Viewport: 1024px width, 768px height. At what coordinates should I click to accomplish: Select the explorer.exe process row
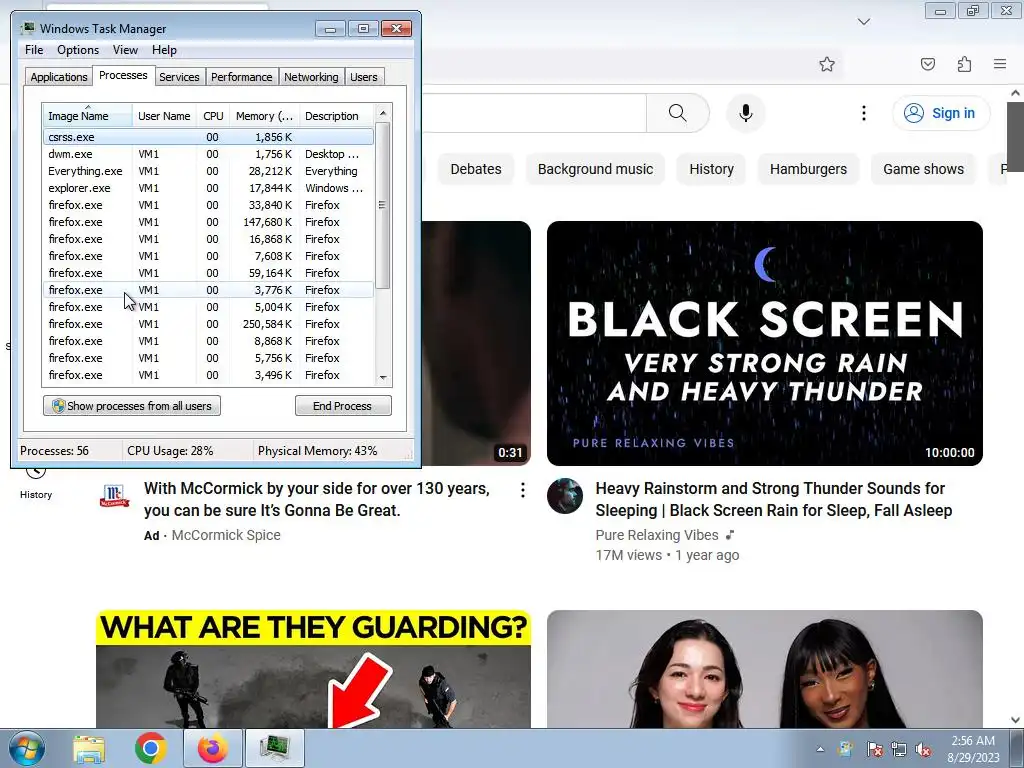point(208,188)
